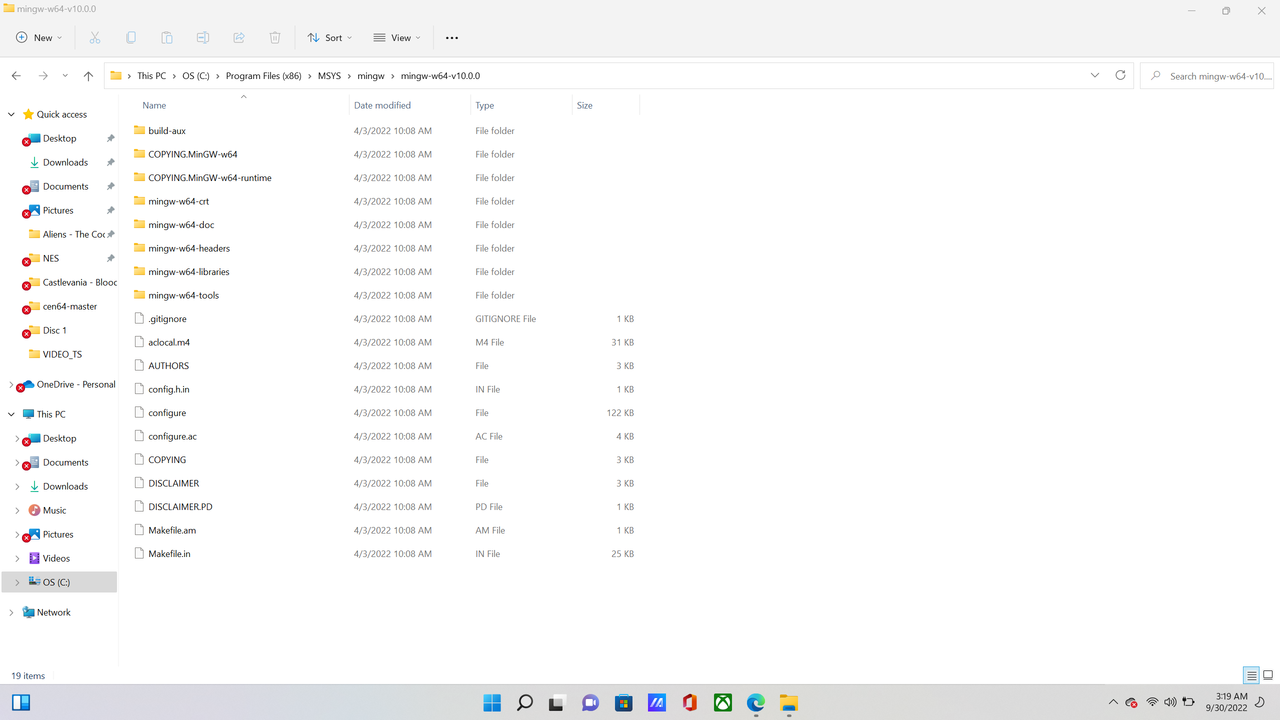
Task: Open the Windows Start menu
Action: (492, 703)
